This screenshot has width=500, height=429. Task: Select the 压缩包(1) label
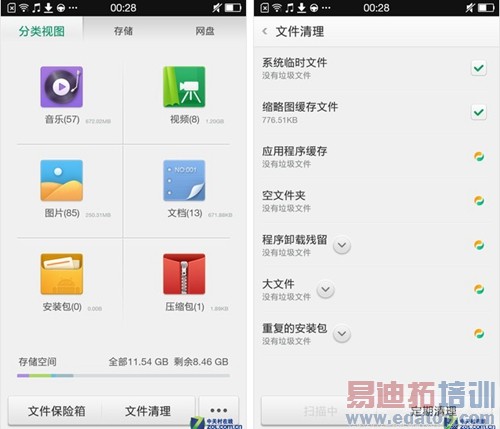[185, 307]
